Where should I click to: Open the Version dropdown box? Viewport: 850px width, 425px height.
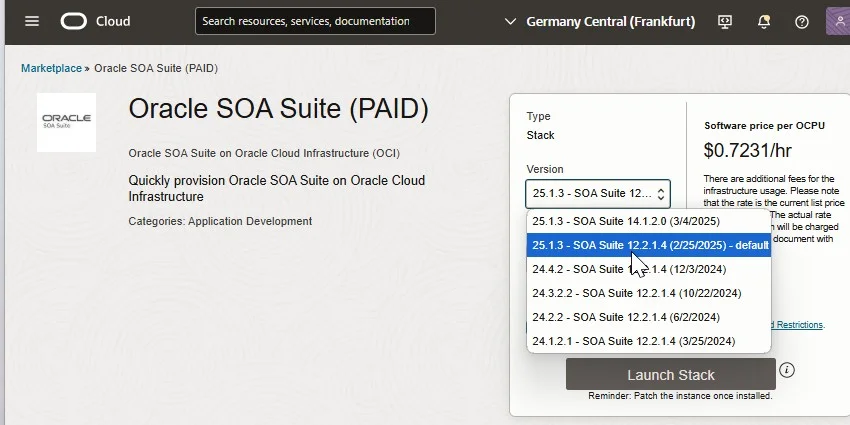[597, 194]
